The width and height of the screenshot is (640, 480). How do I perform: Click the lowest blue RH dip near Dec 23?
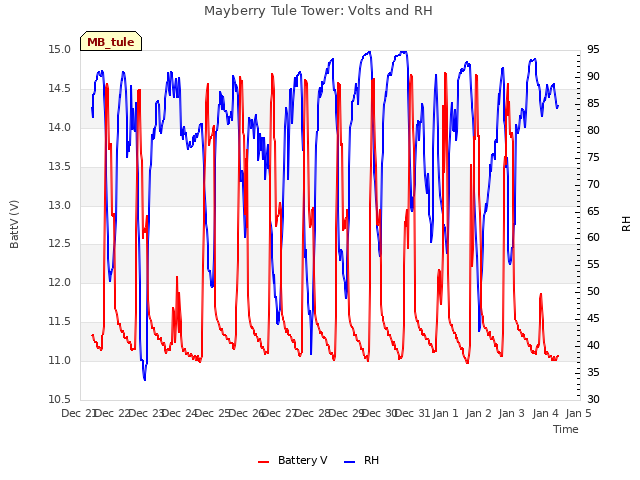click(144, 378)
